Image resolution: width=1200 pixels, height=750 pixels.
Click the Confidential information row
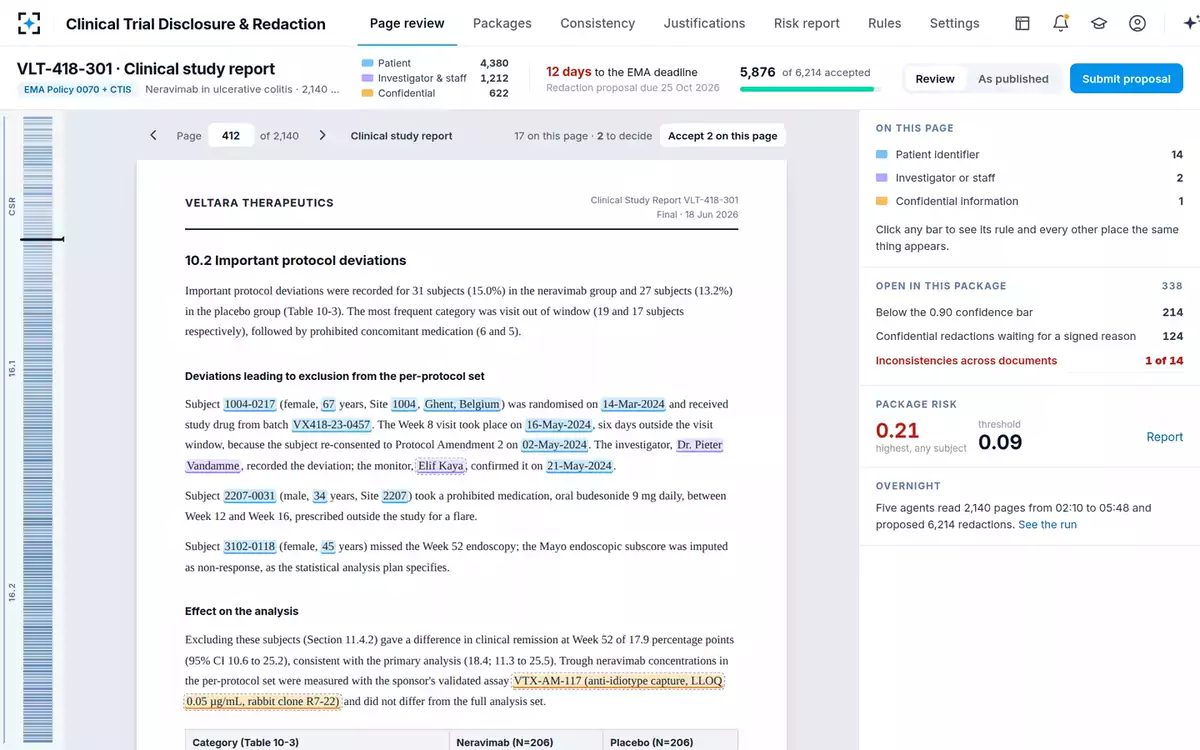pos(1029,201)
